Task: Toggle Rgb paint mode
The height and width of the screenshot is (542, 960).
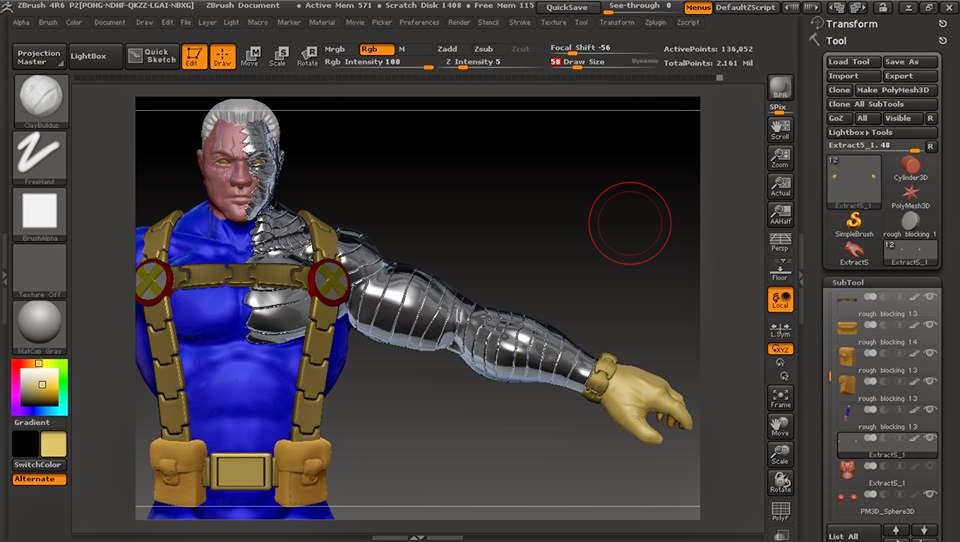Action: pyautogui.click(x=376, y=49)
